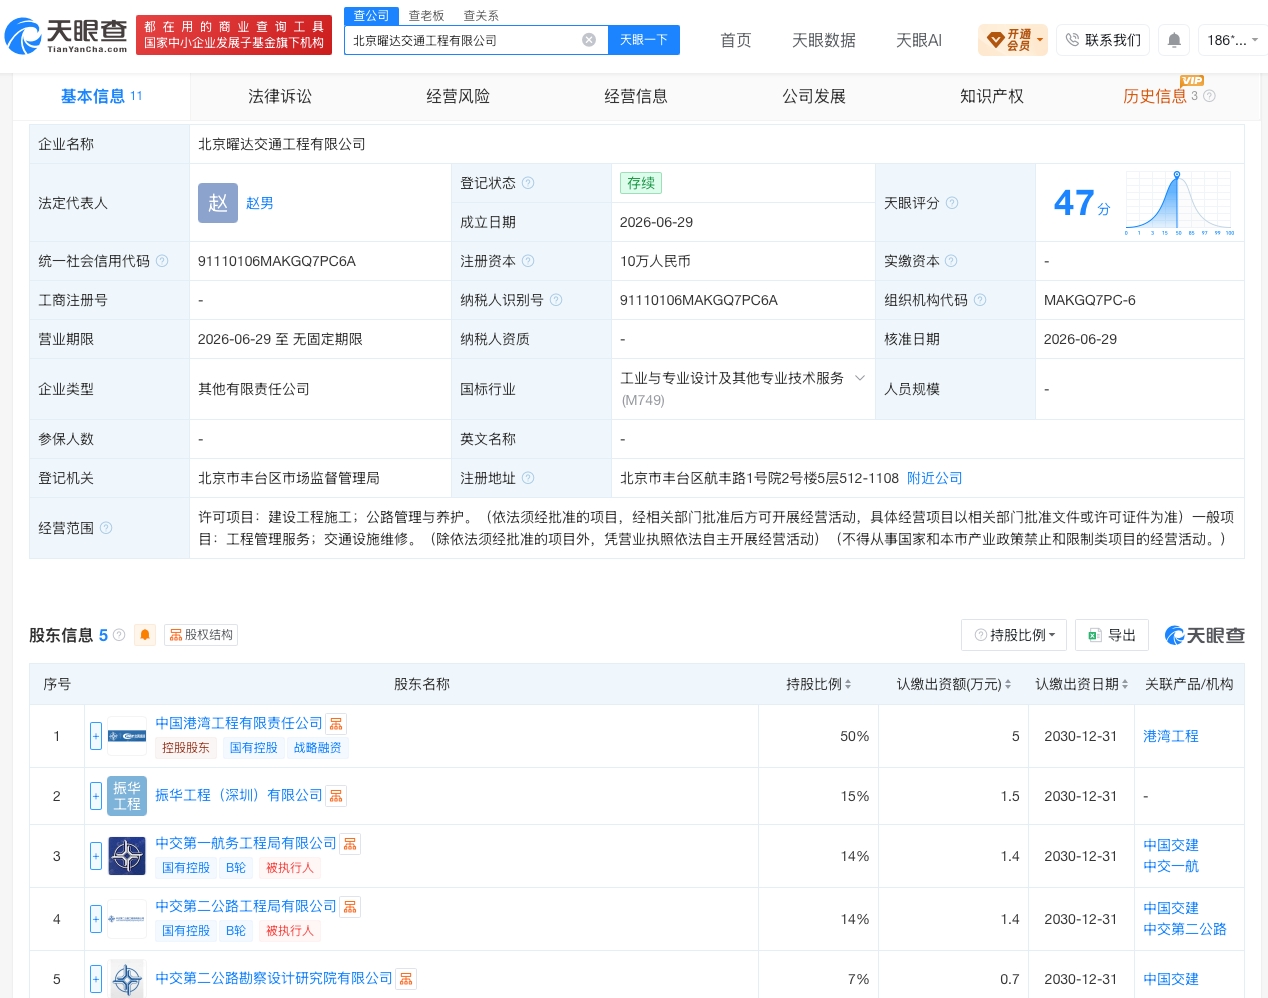Expand the 国标行业 industry chevron

point(860,378)
